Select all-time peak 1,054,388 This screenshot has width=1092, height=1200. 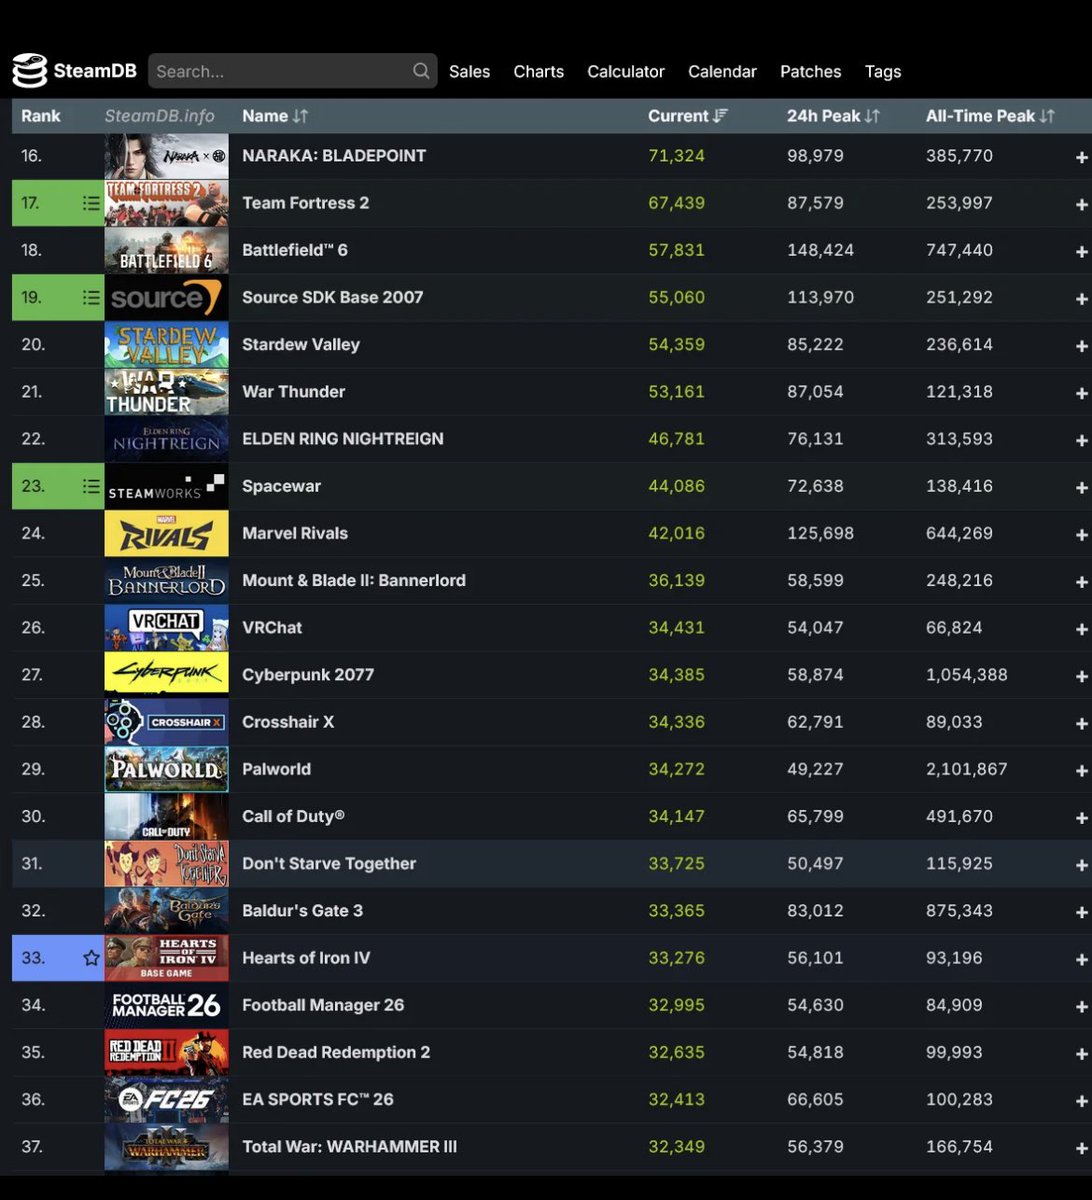pyautogui.click(x=966, y=674)
